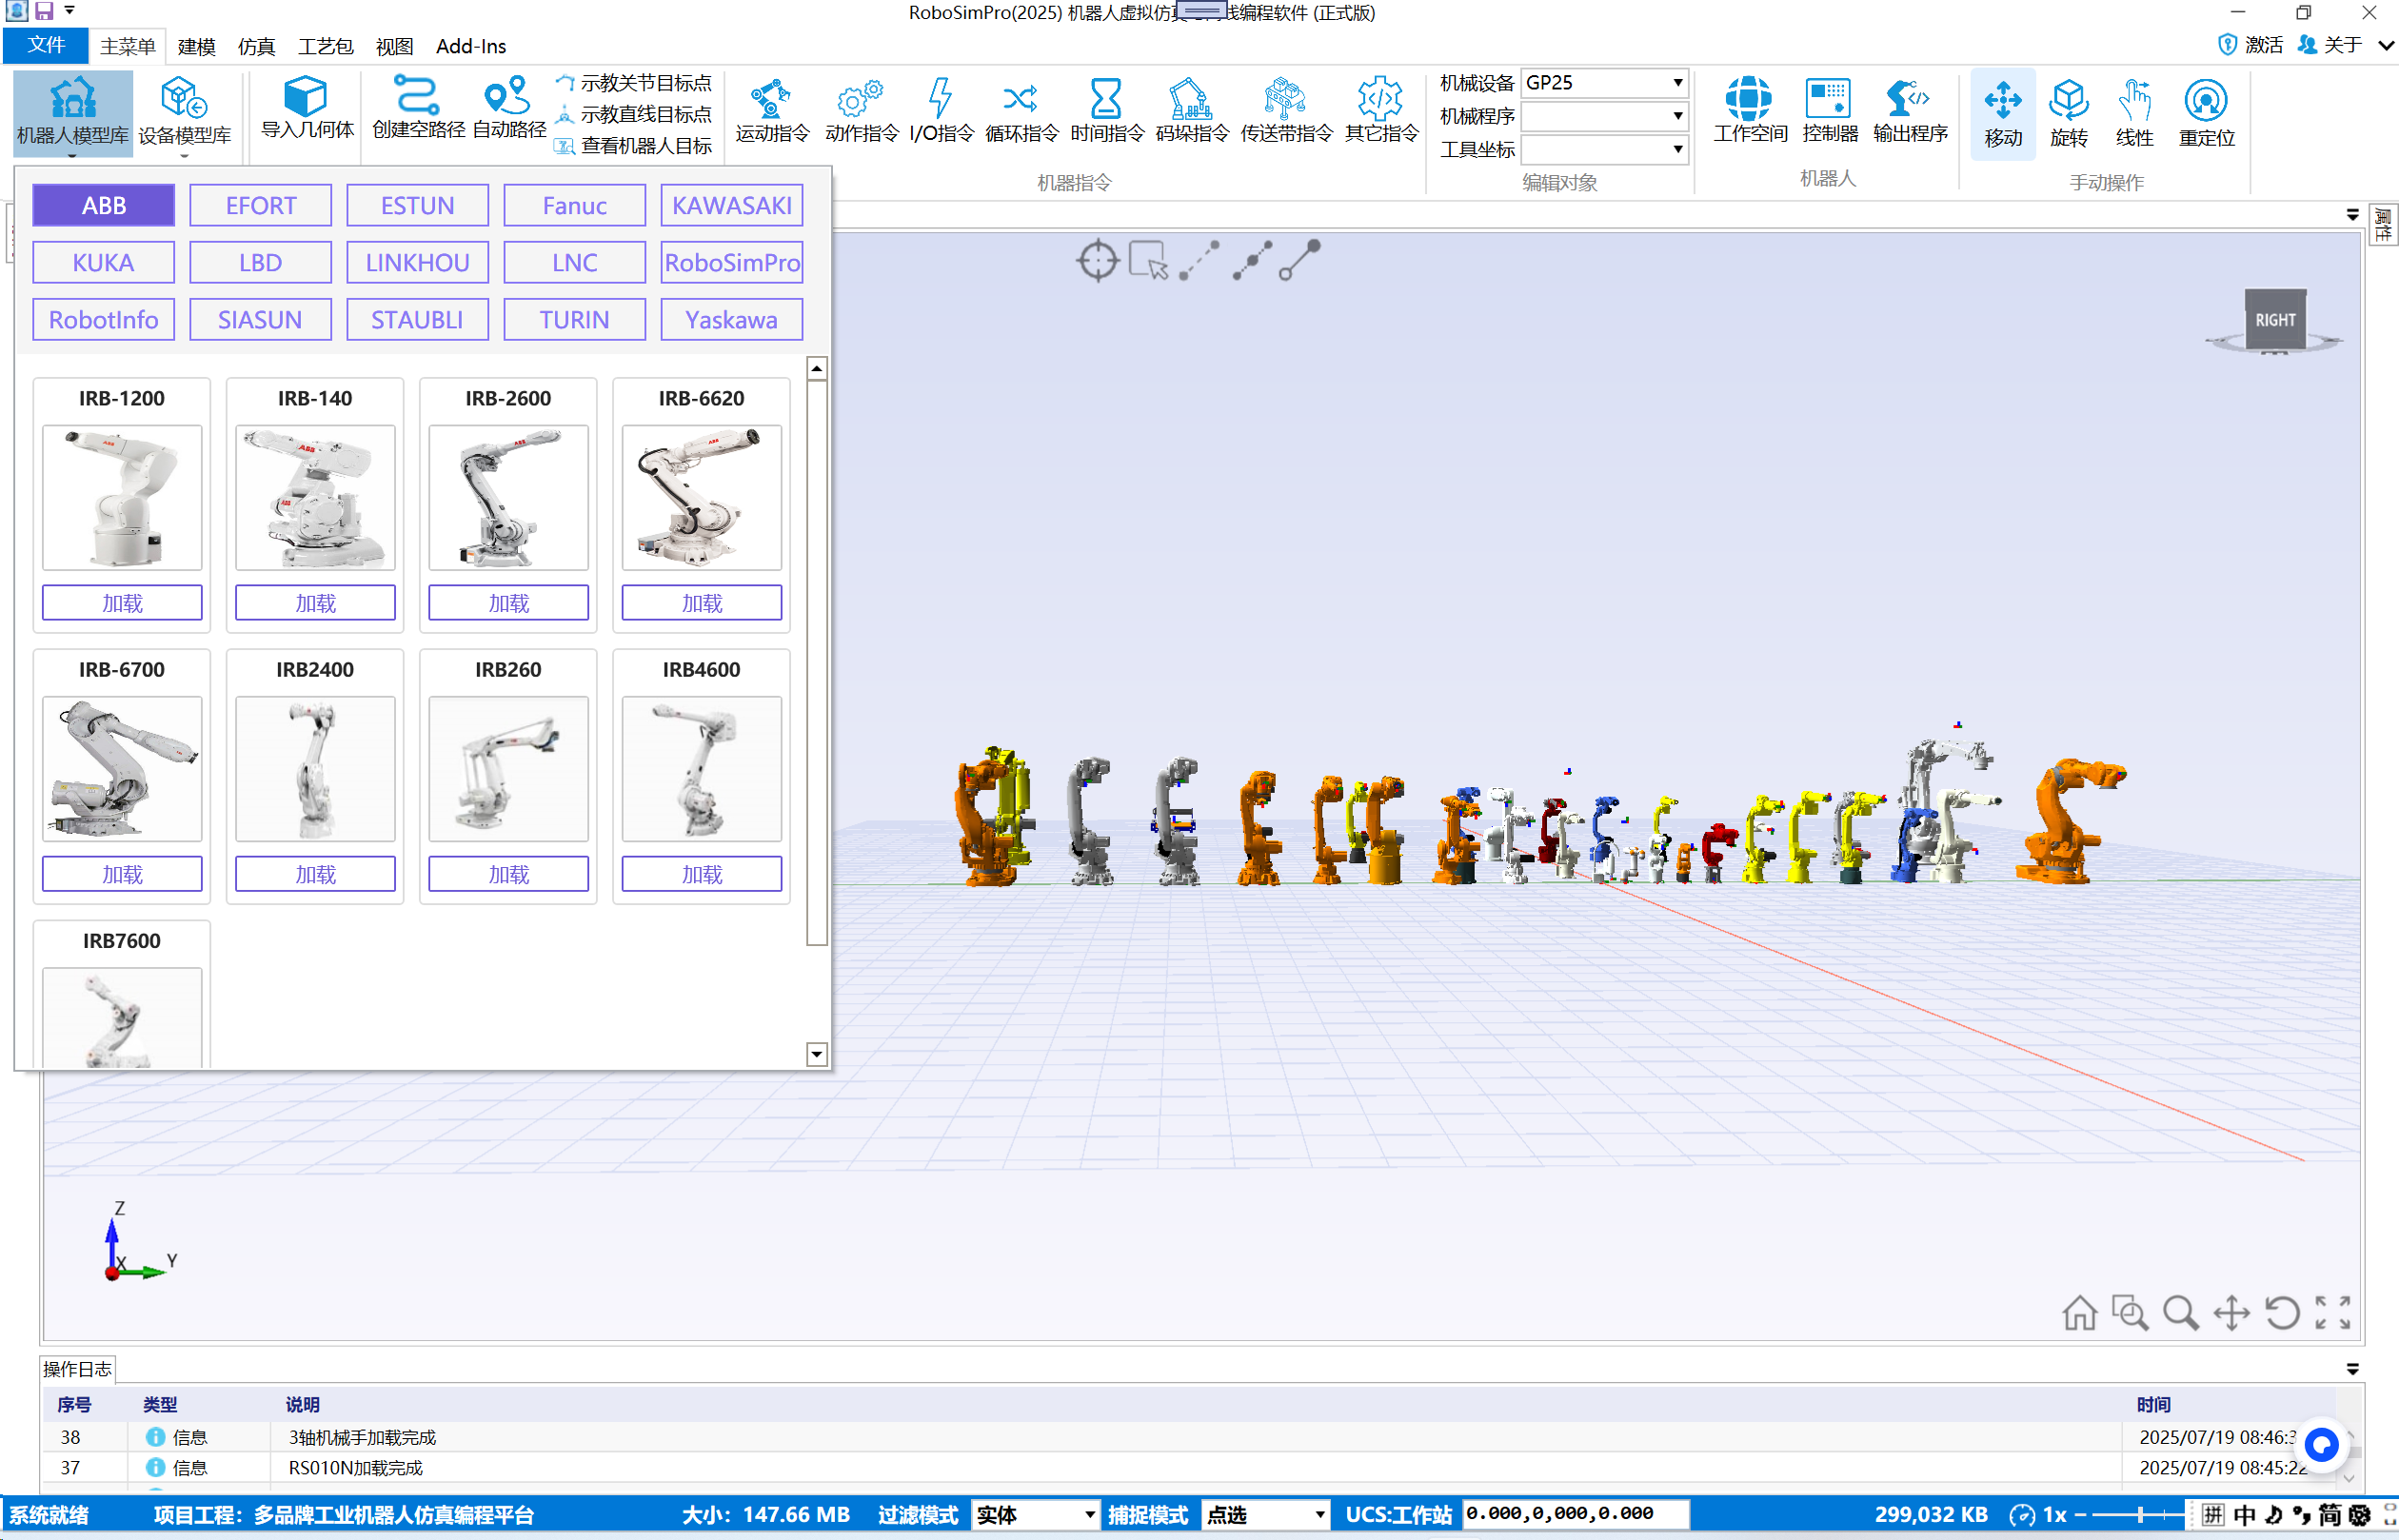Click the home view icon in viewport corner
The height and width of the screenshot is (1540, 2399).
(2080, 1312)
